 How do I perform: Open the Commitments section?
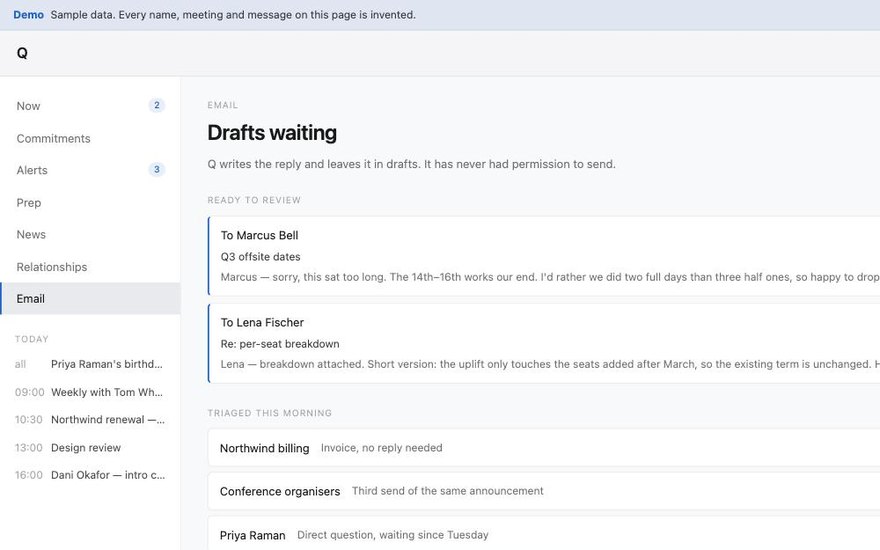[x=90, y=139]
